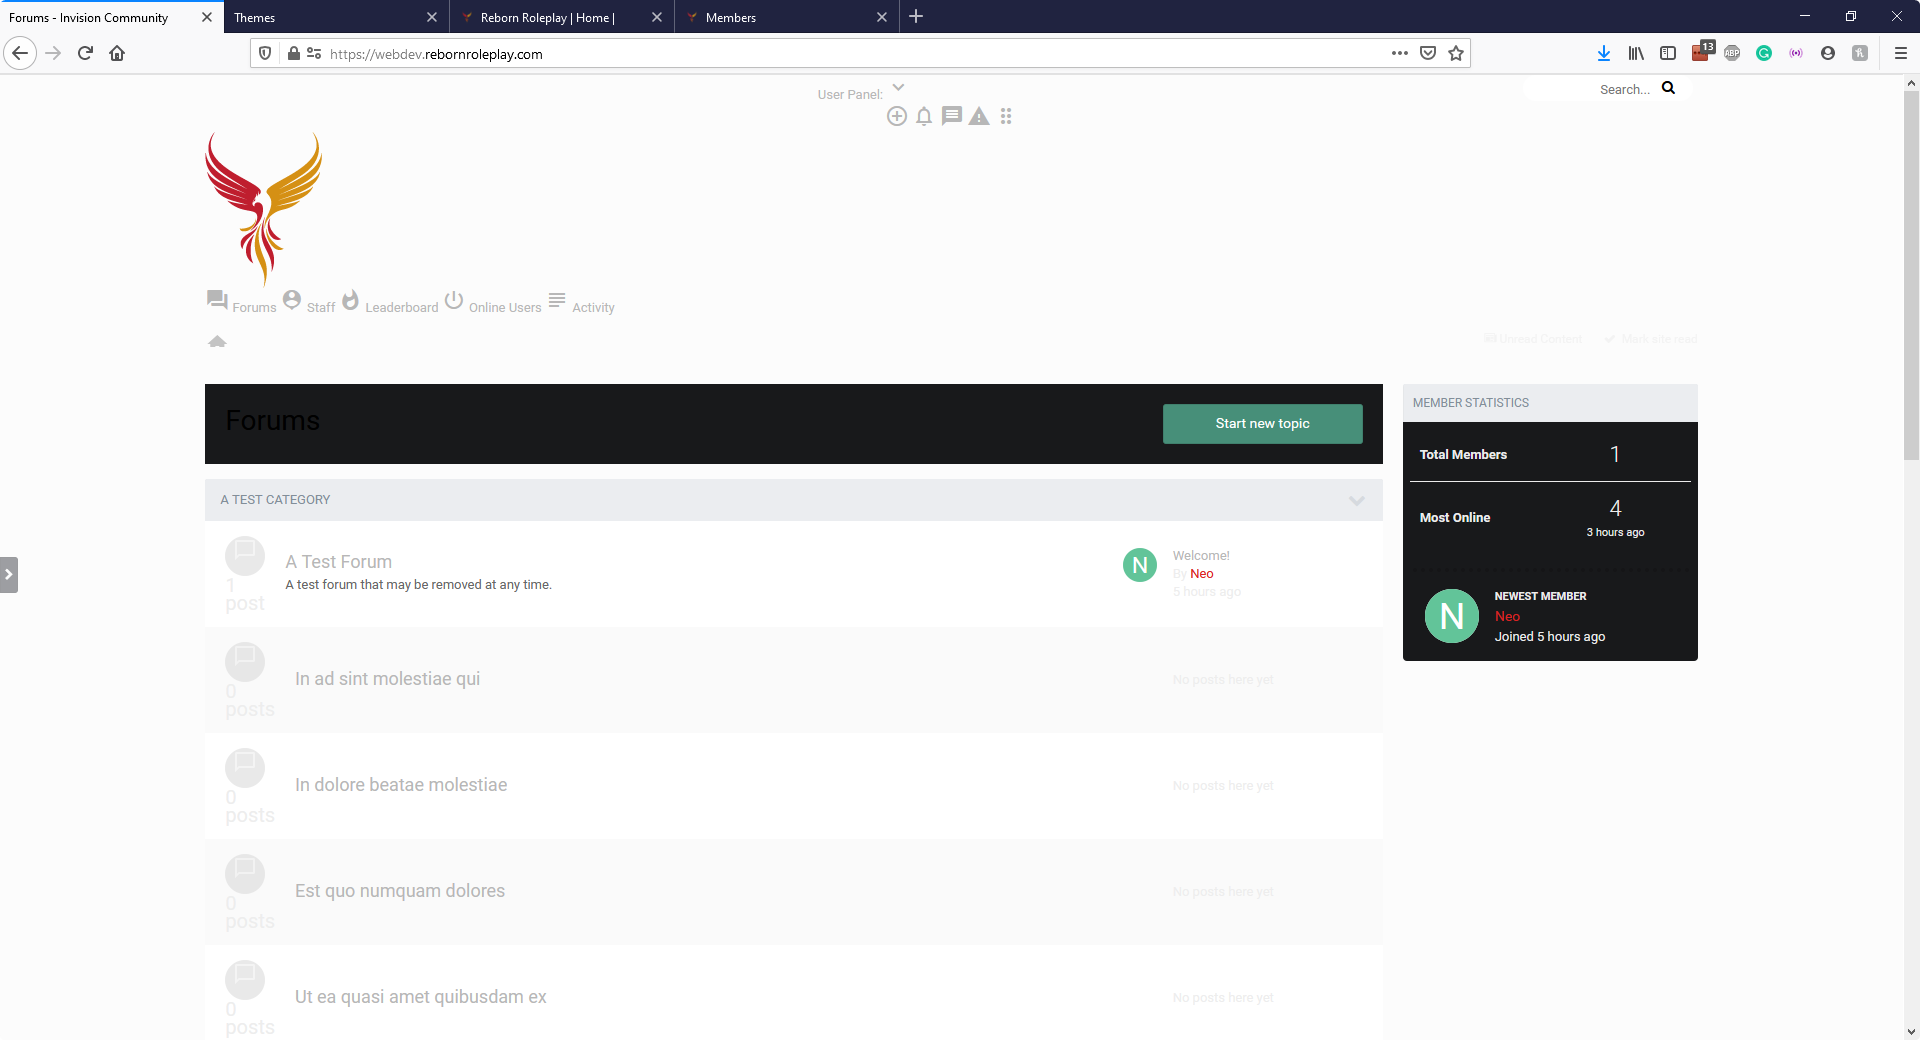Image resolution: width=1920 pixels, height=1040 pixels.
Task: Go back to previous page
Action: [x=20, y=53]
